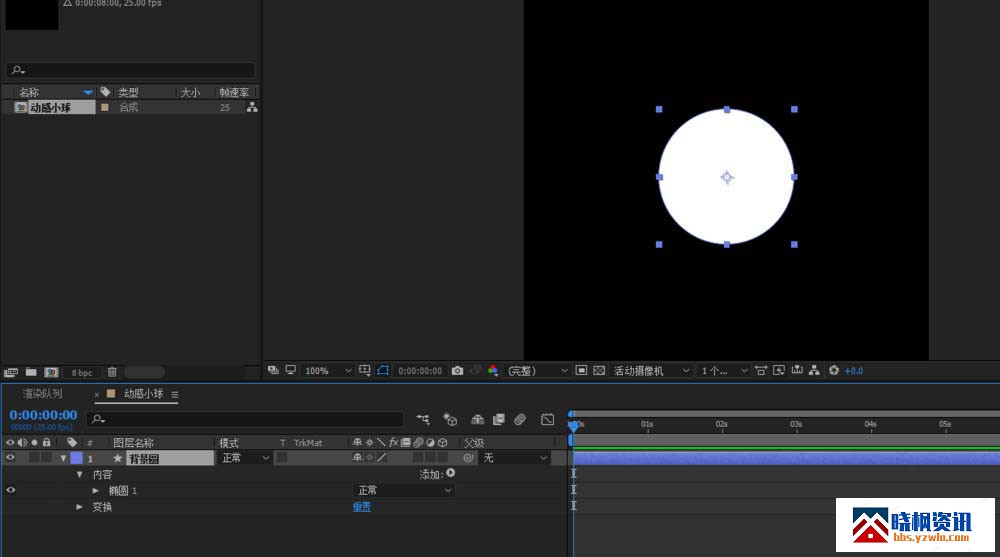The image size is (1000, 557).
Task: Sort project by 类型 column header
Action: [128, 93]
